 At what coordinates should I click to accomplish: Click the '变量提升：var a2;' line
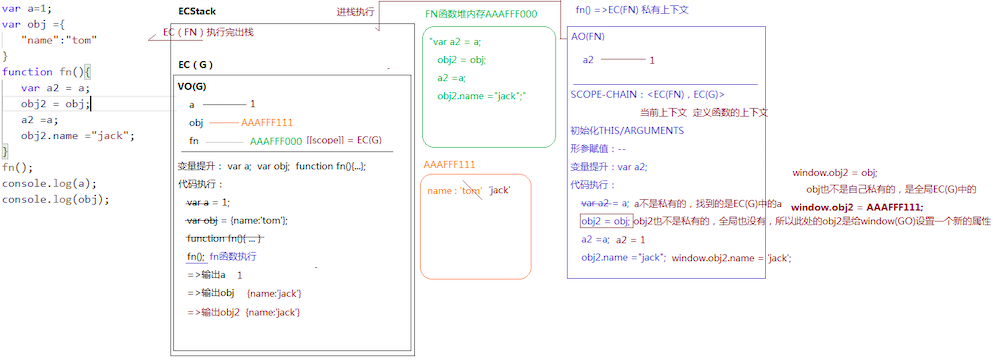(609, 167)
